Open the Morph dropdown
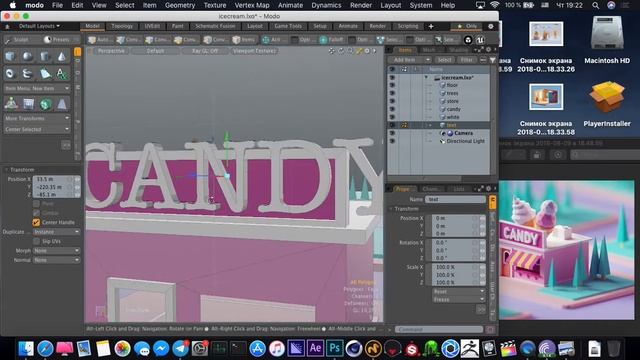640x360 pixels. (x=56, y=251)
